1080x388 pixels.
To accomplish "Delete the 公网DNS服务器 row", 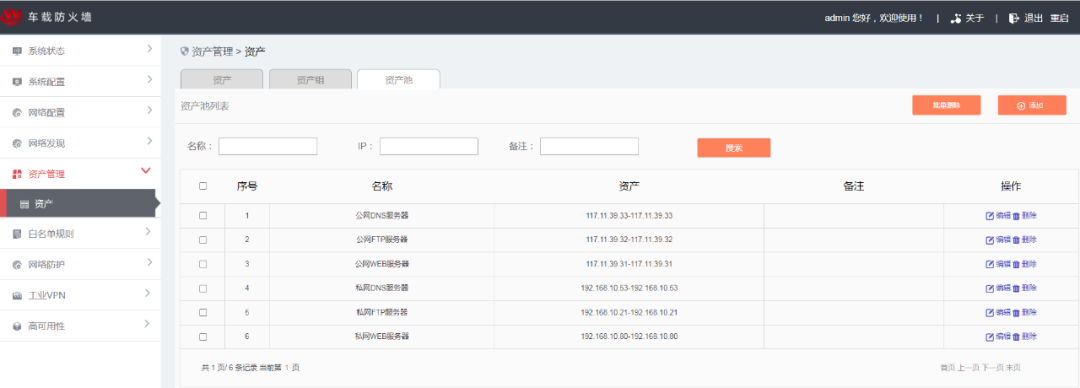I will click(x=1024, y=216).
